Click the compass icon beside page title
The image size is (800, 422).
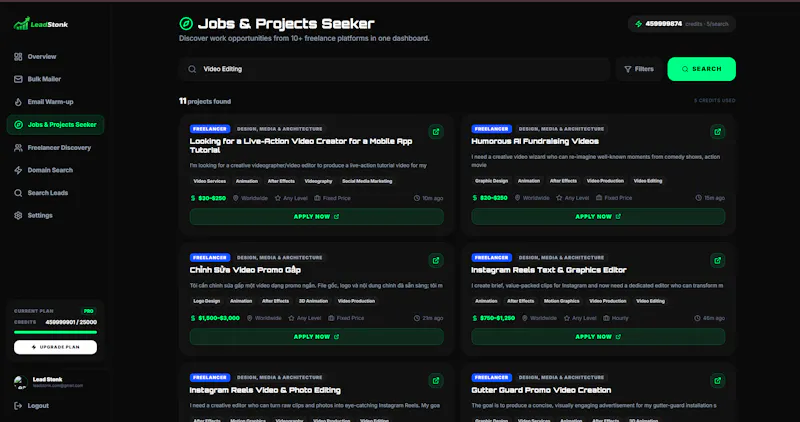tap(186, 23)
